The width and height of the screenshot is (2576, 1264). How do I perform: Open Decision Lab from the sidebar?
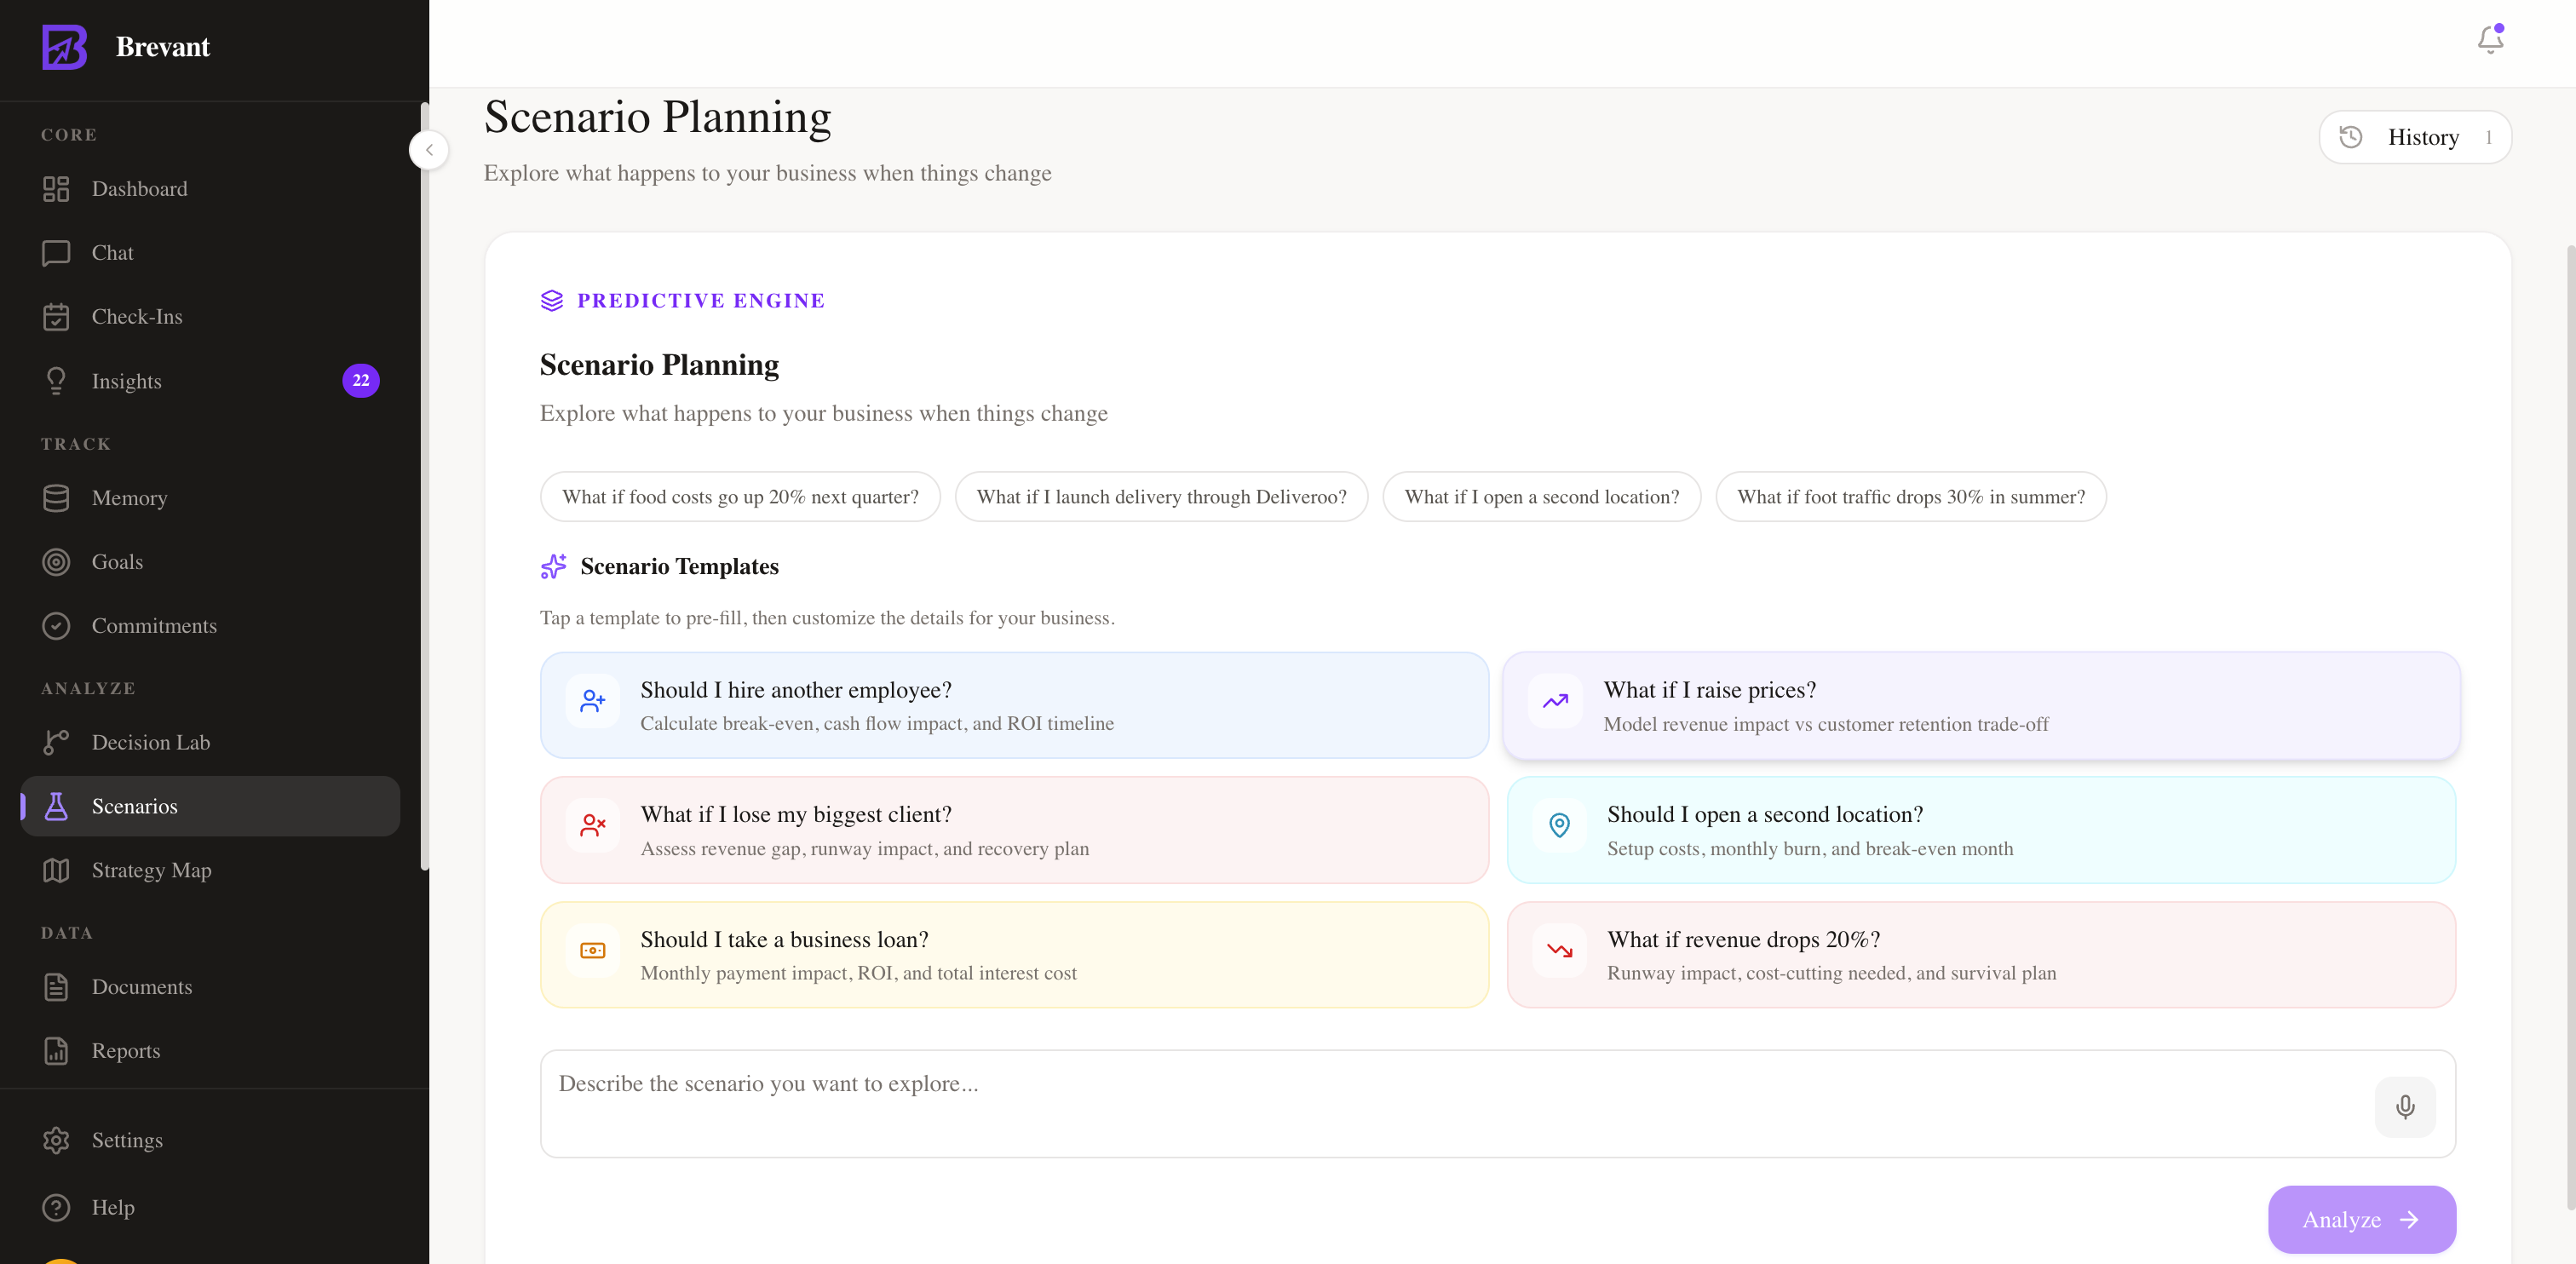[x=150, y=742]
